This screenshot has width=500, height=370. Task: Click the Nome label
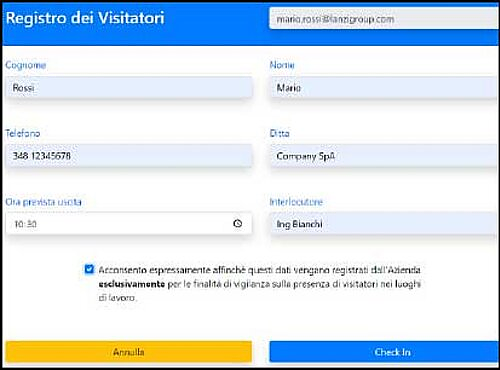(x=282, y=65)
